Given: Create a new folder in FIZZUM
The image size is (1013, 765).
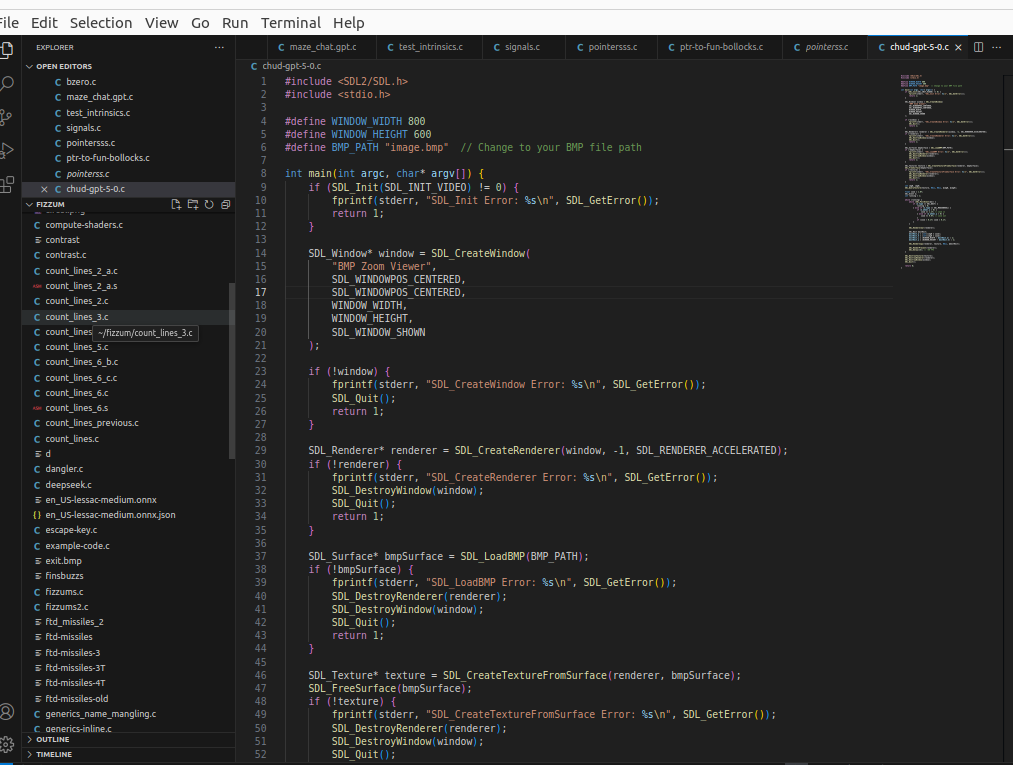Looking at the screenshot, I should pos(193,204).
